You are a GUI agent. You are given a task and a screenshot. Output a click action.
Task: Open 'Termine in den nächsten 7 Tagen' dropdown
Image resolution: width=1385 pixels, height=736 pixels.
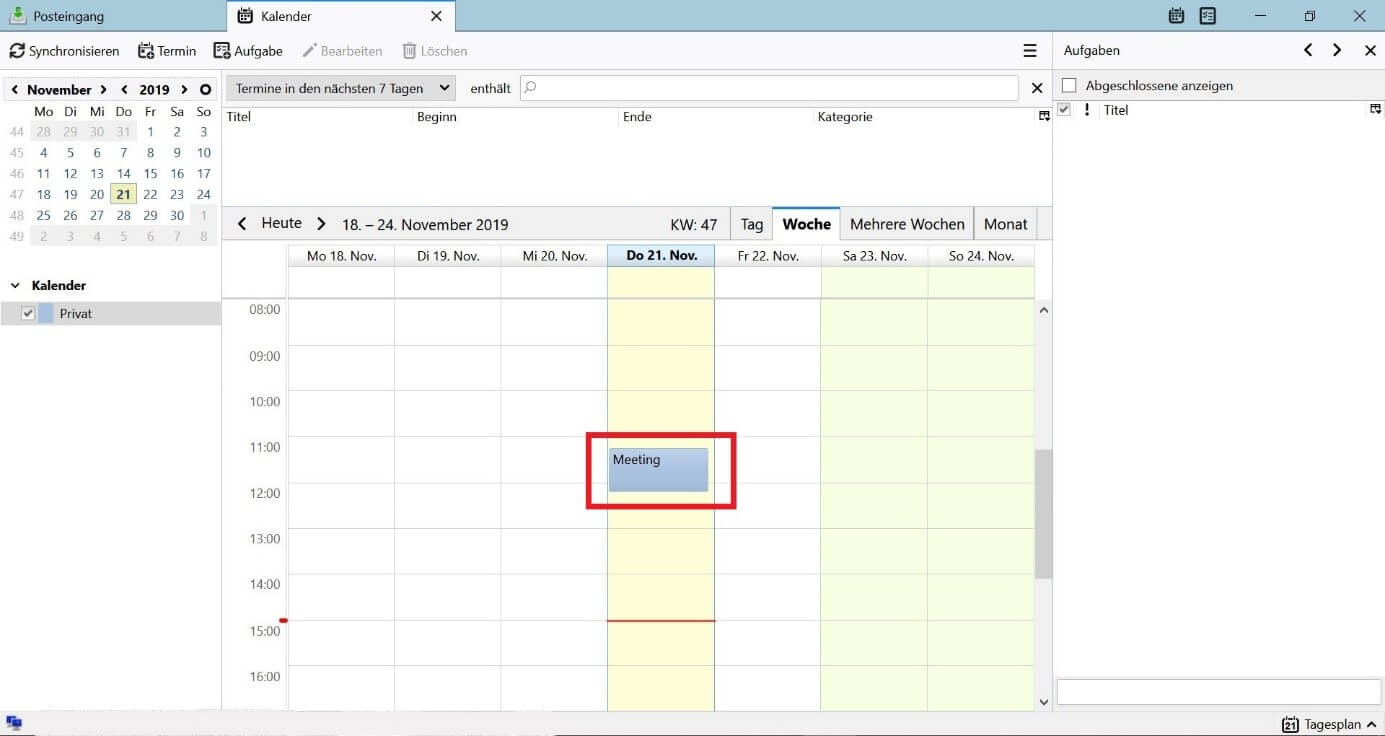pos(341,88)
